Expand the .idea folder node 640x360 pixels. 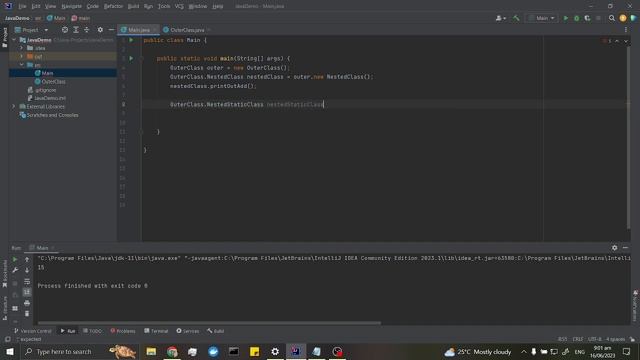22,48
